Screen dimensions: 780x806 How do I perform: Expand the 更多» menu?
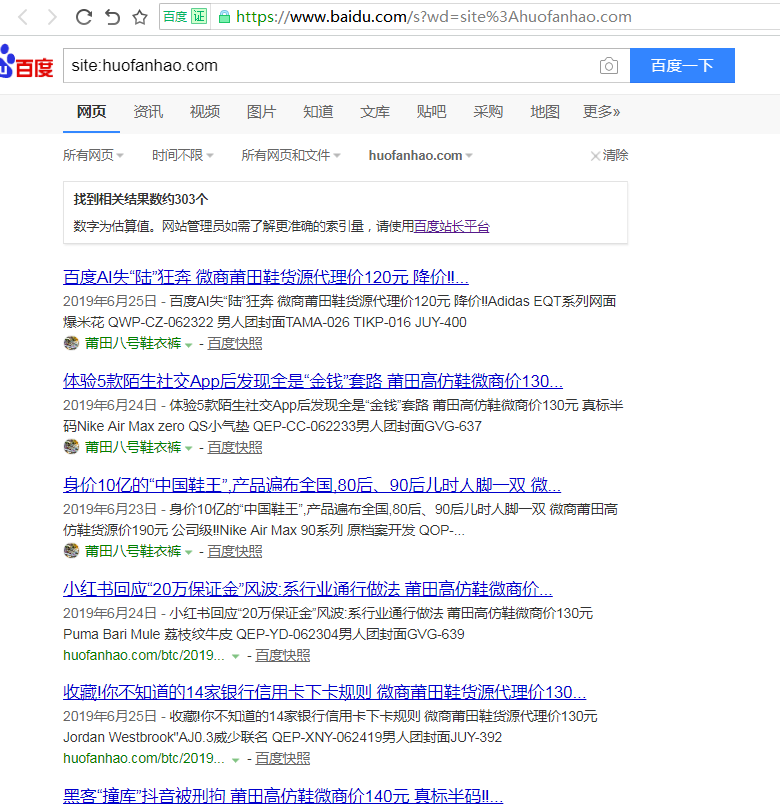[x=601, y=112]
